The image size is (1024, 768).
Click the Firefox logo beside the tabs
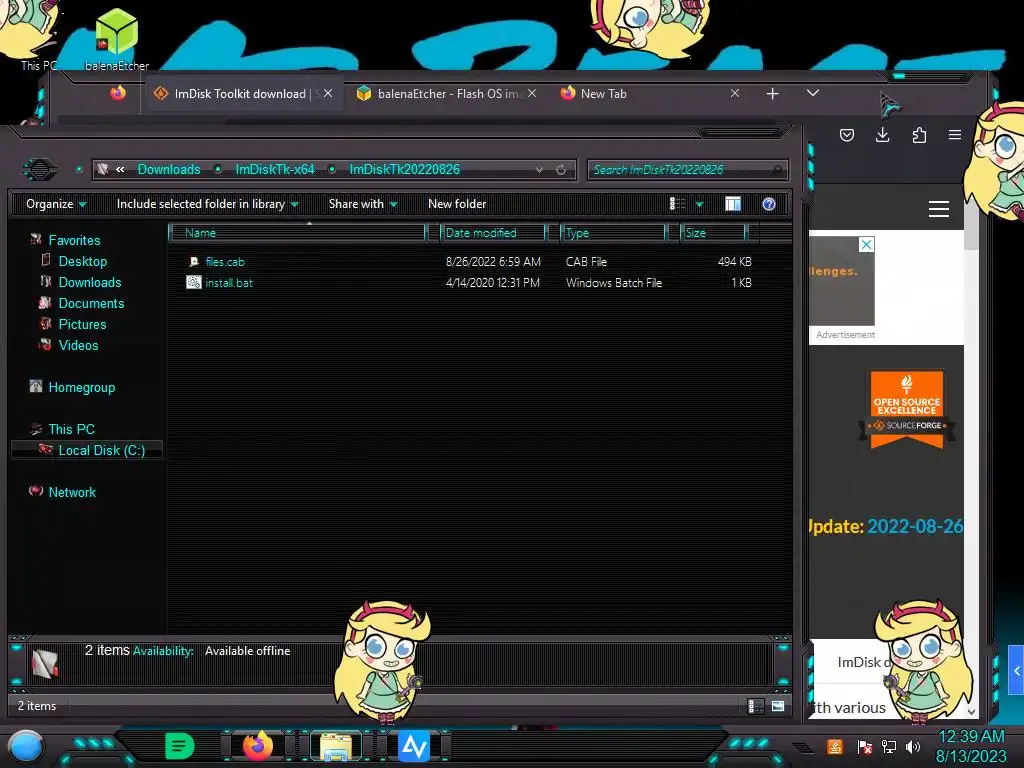tap(118, 93)
